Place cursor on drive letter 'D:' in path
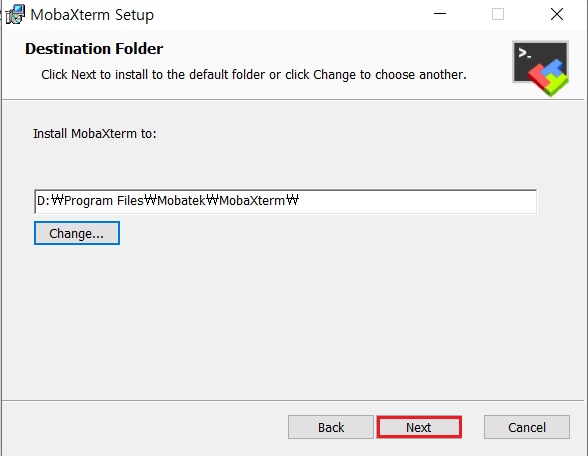This screenshot has width=588, height=456. (43, 201)
